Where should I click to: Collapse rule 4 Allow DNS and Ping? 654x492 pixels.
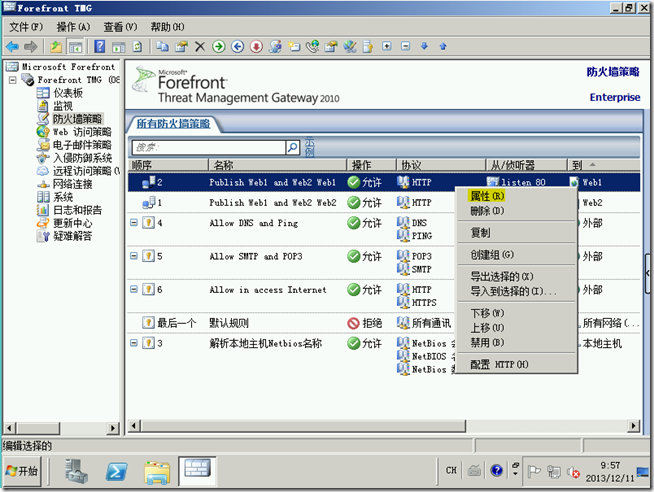click(x=133, y=222)
